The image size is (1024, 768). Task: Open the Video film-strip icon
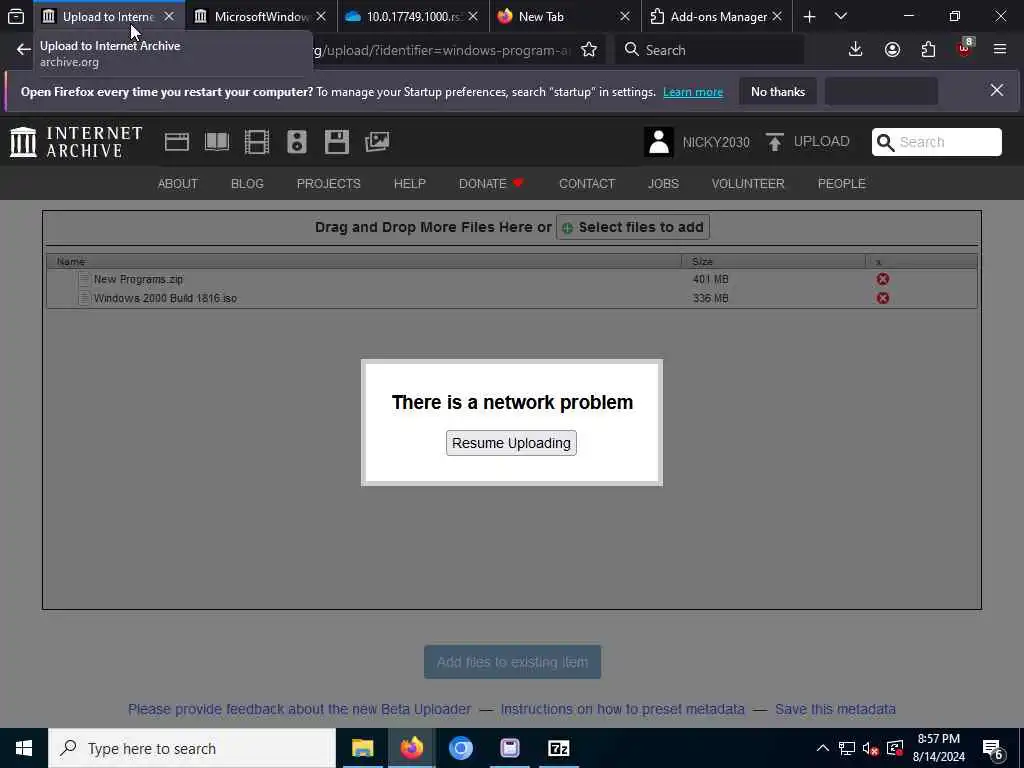(257, 142)
